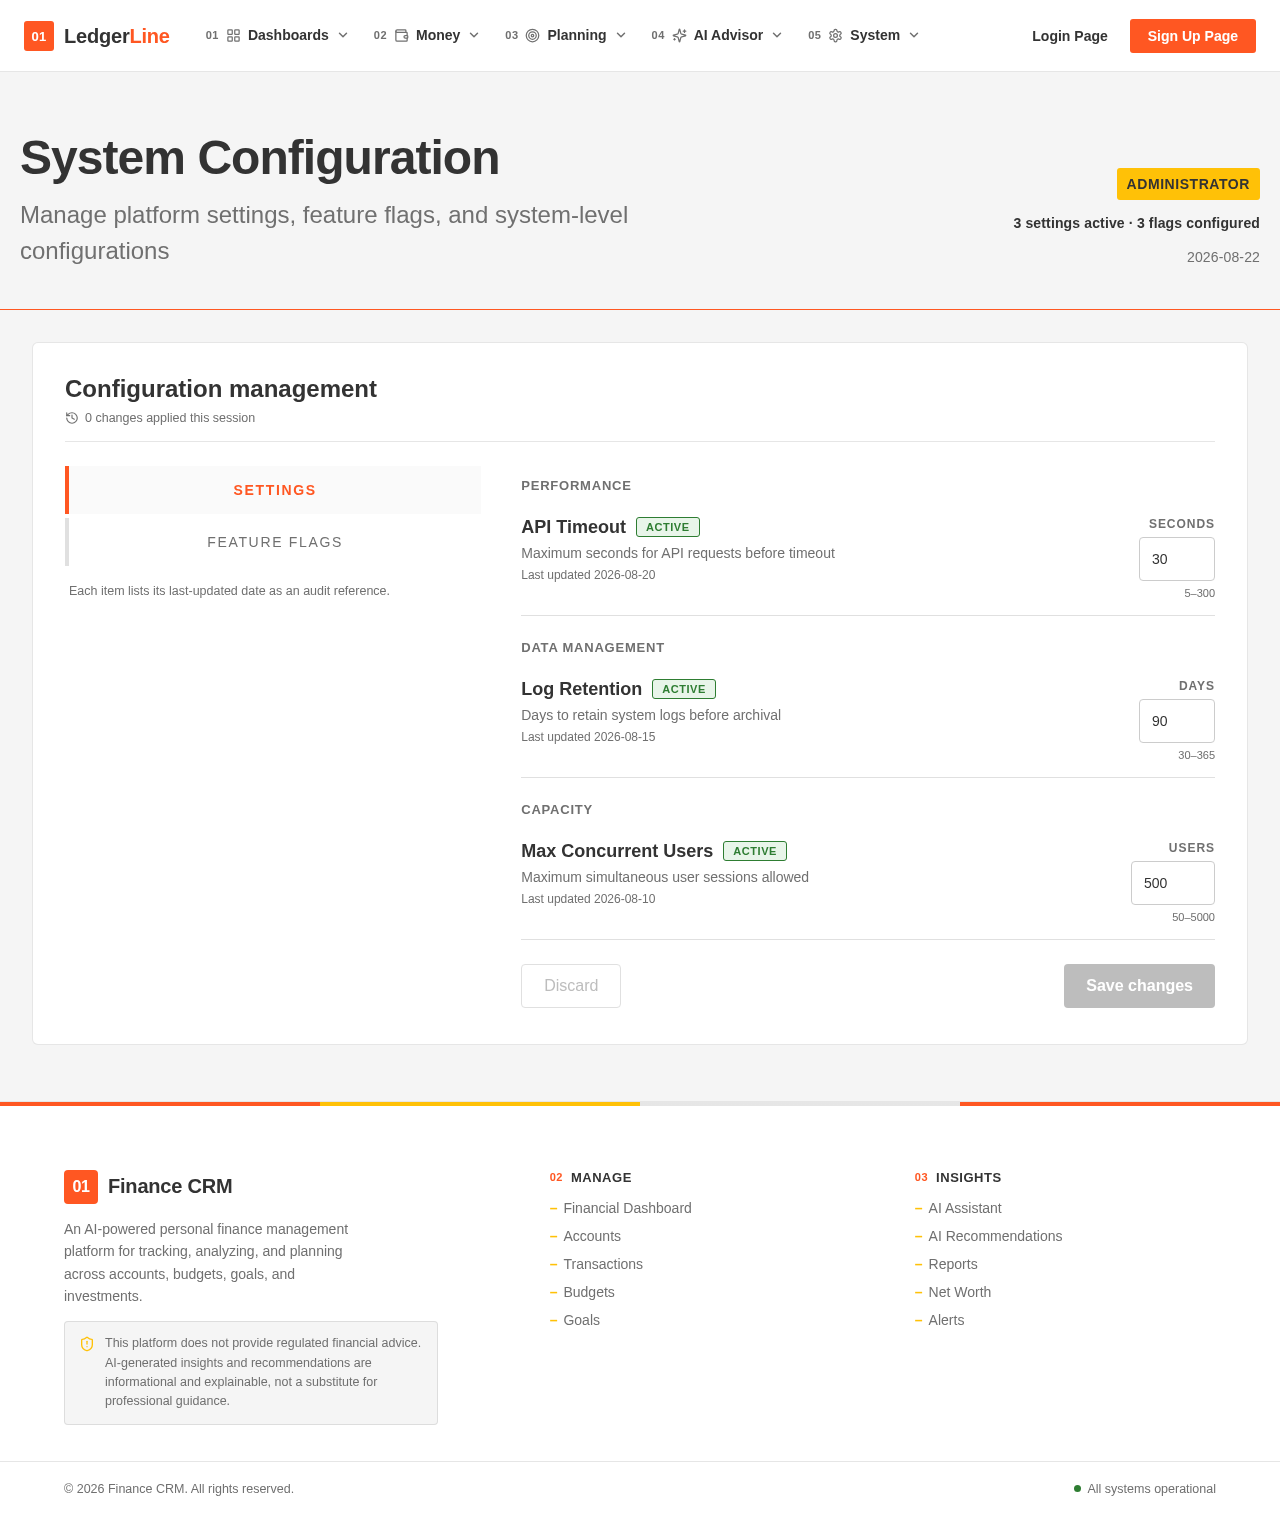1280x1516 pixels.
Task: Click the 2026-08-22 date in header
Action: coord(1223,257)
